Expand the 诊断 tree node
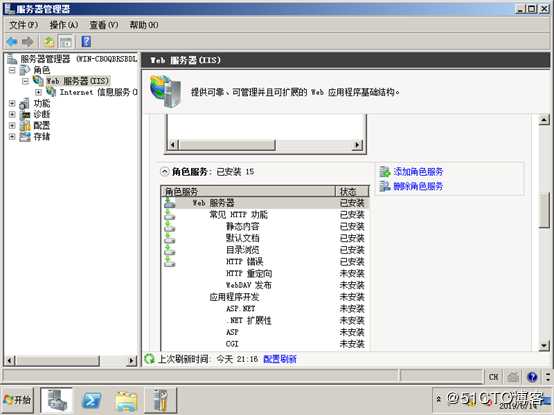 (x=12, y=114)
